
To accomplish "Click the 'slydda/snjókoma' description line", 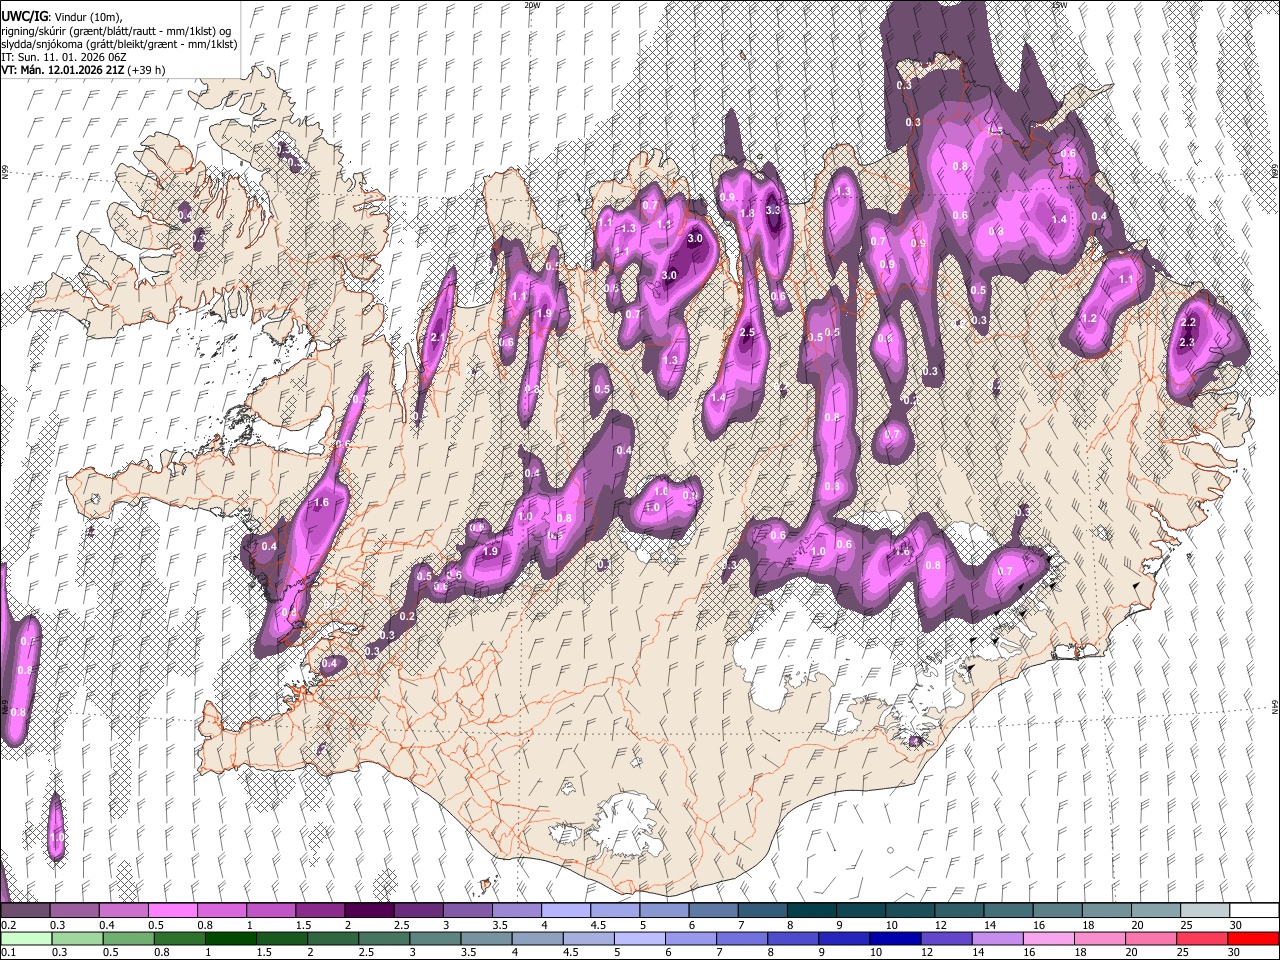I will [x=119, y=45].
